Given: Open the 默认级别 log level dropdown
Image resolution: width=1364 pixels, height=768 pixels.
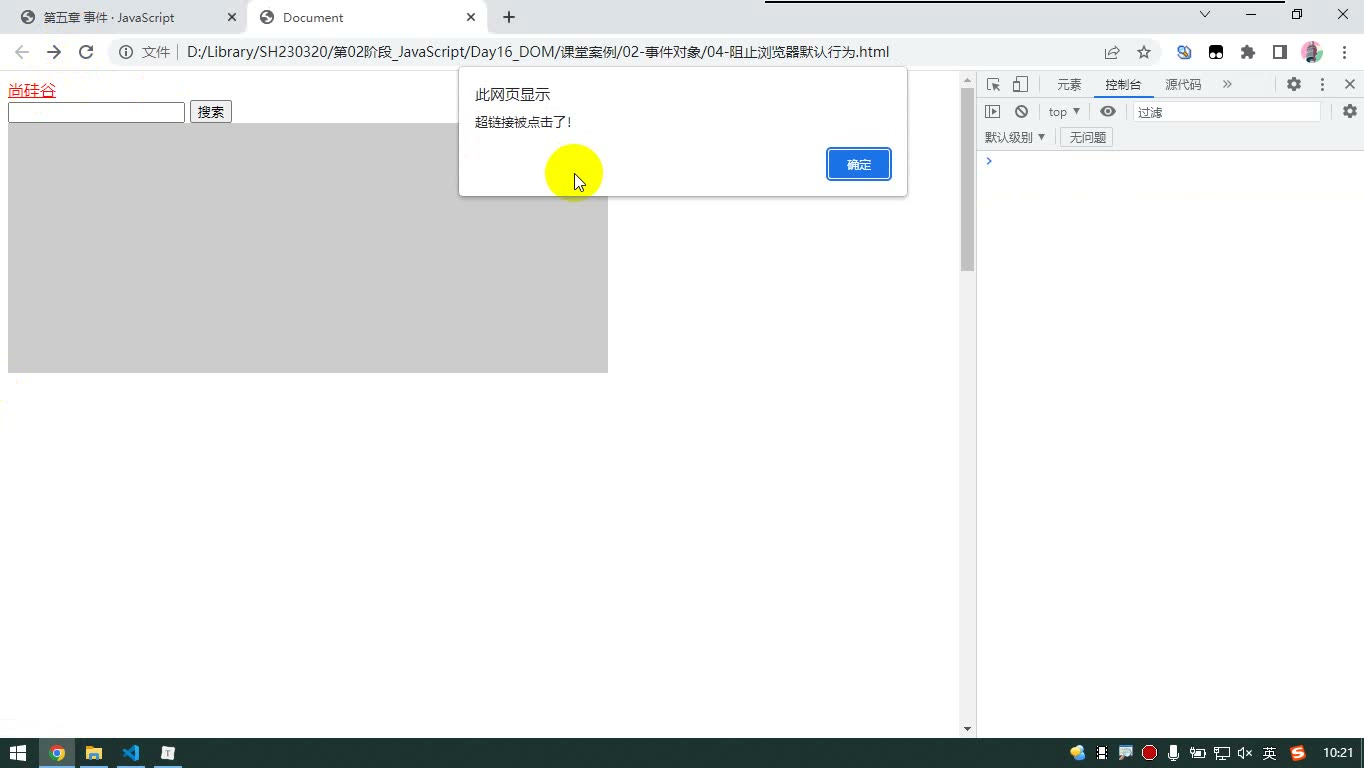Looking at the screenshot, I should tap(1015, 137).
